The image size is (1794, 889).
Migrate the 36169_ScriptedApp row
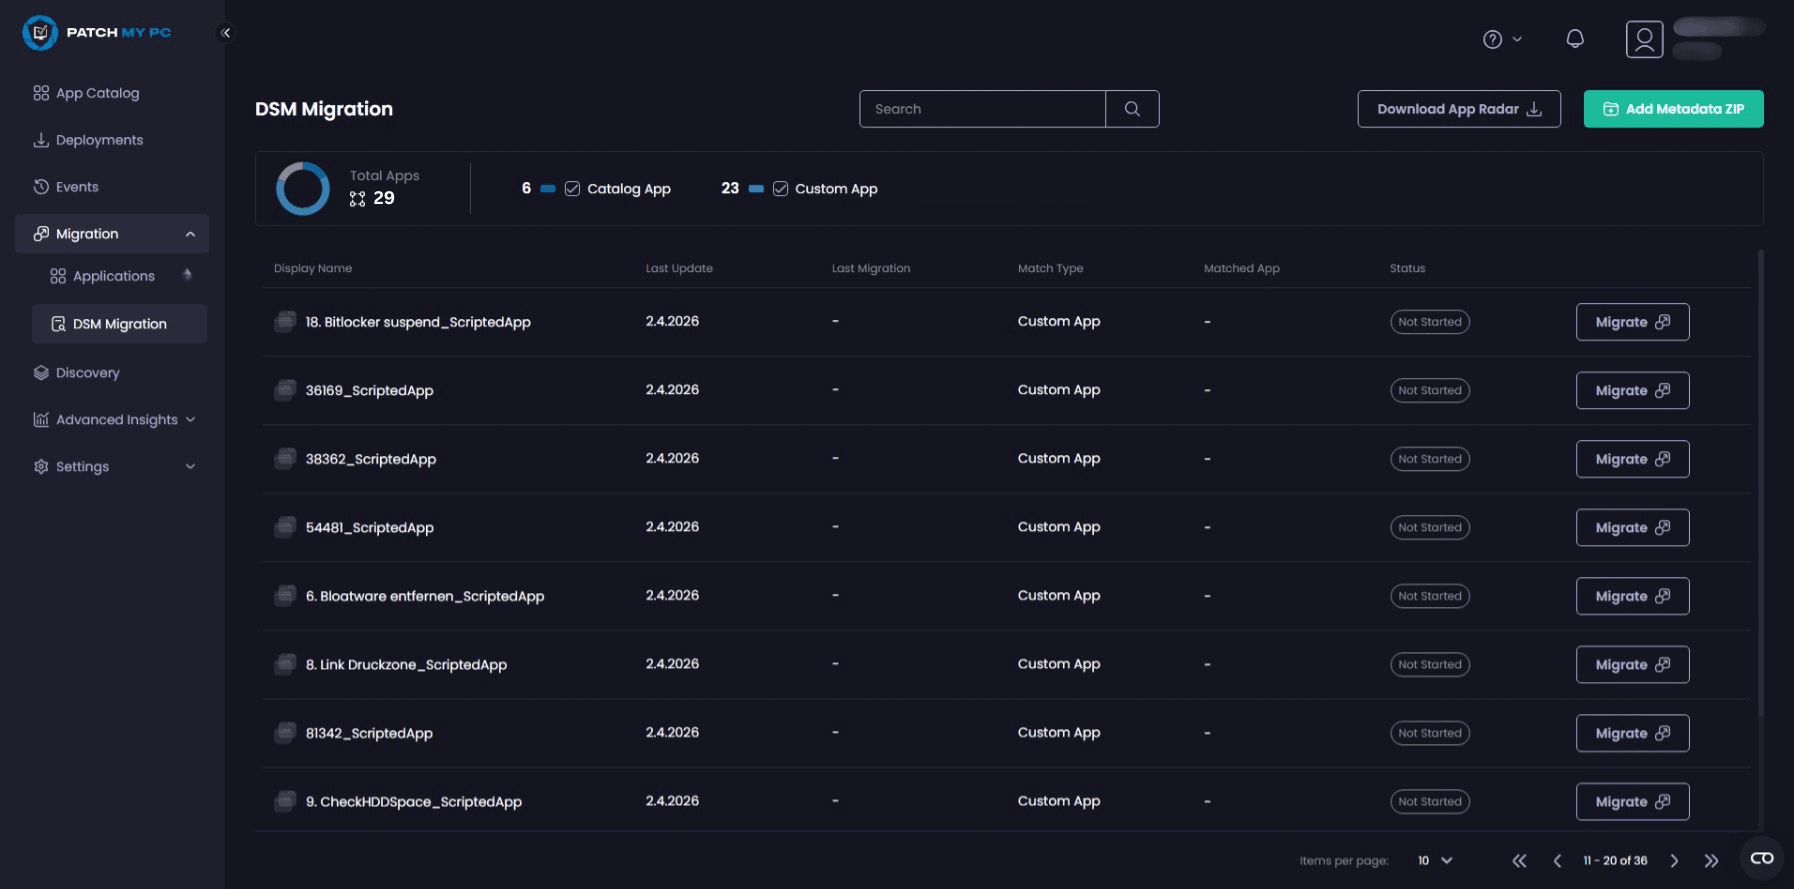pos(1632,390)
